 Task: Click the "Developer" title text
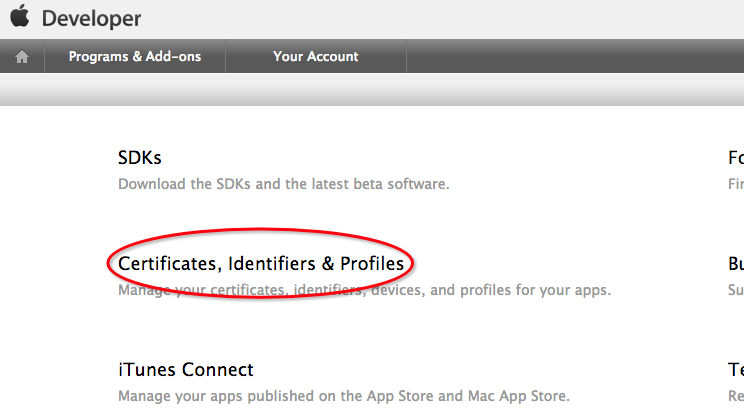coord(91,19)
